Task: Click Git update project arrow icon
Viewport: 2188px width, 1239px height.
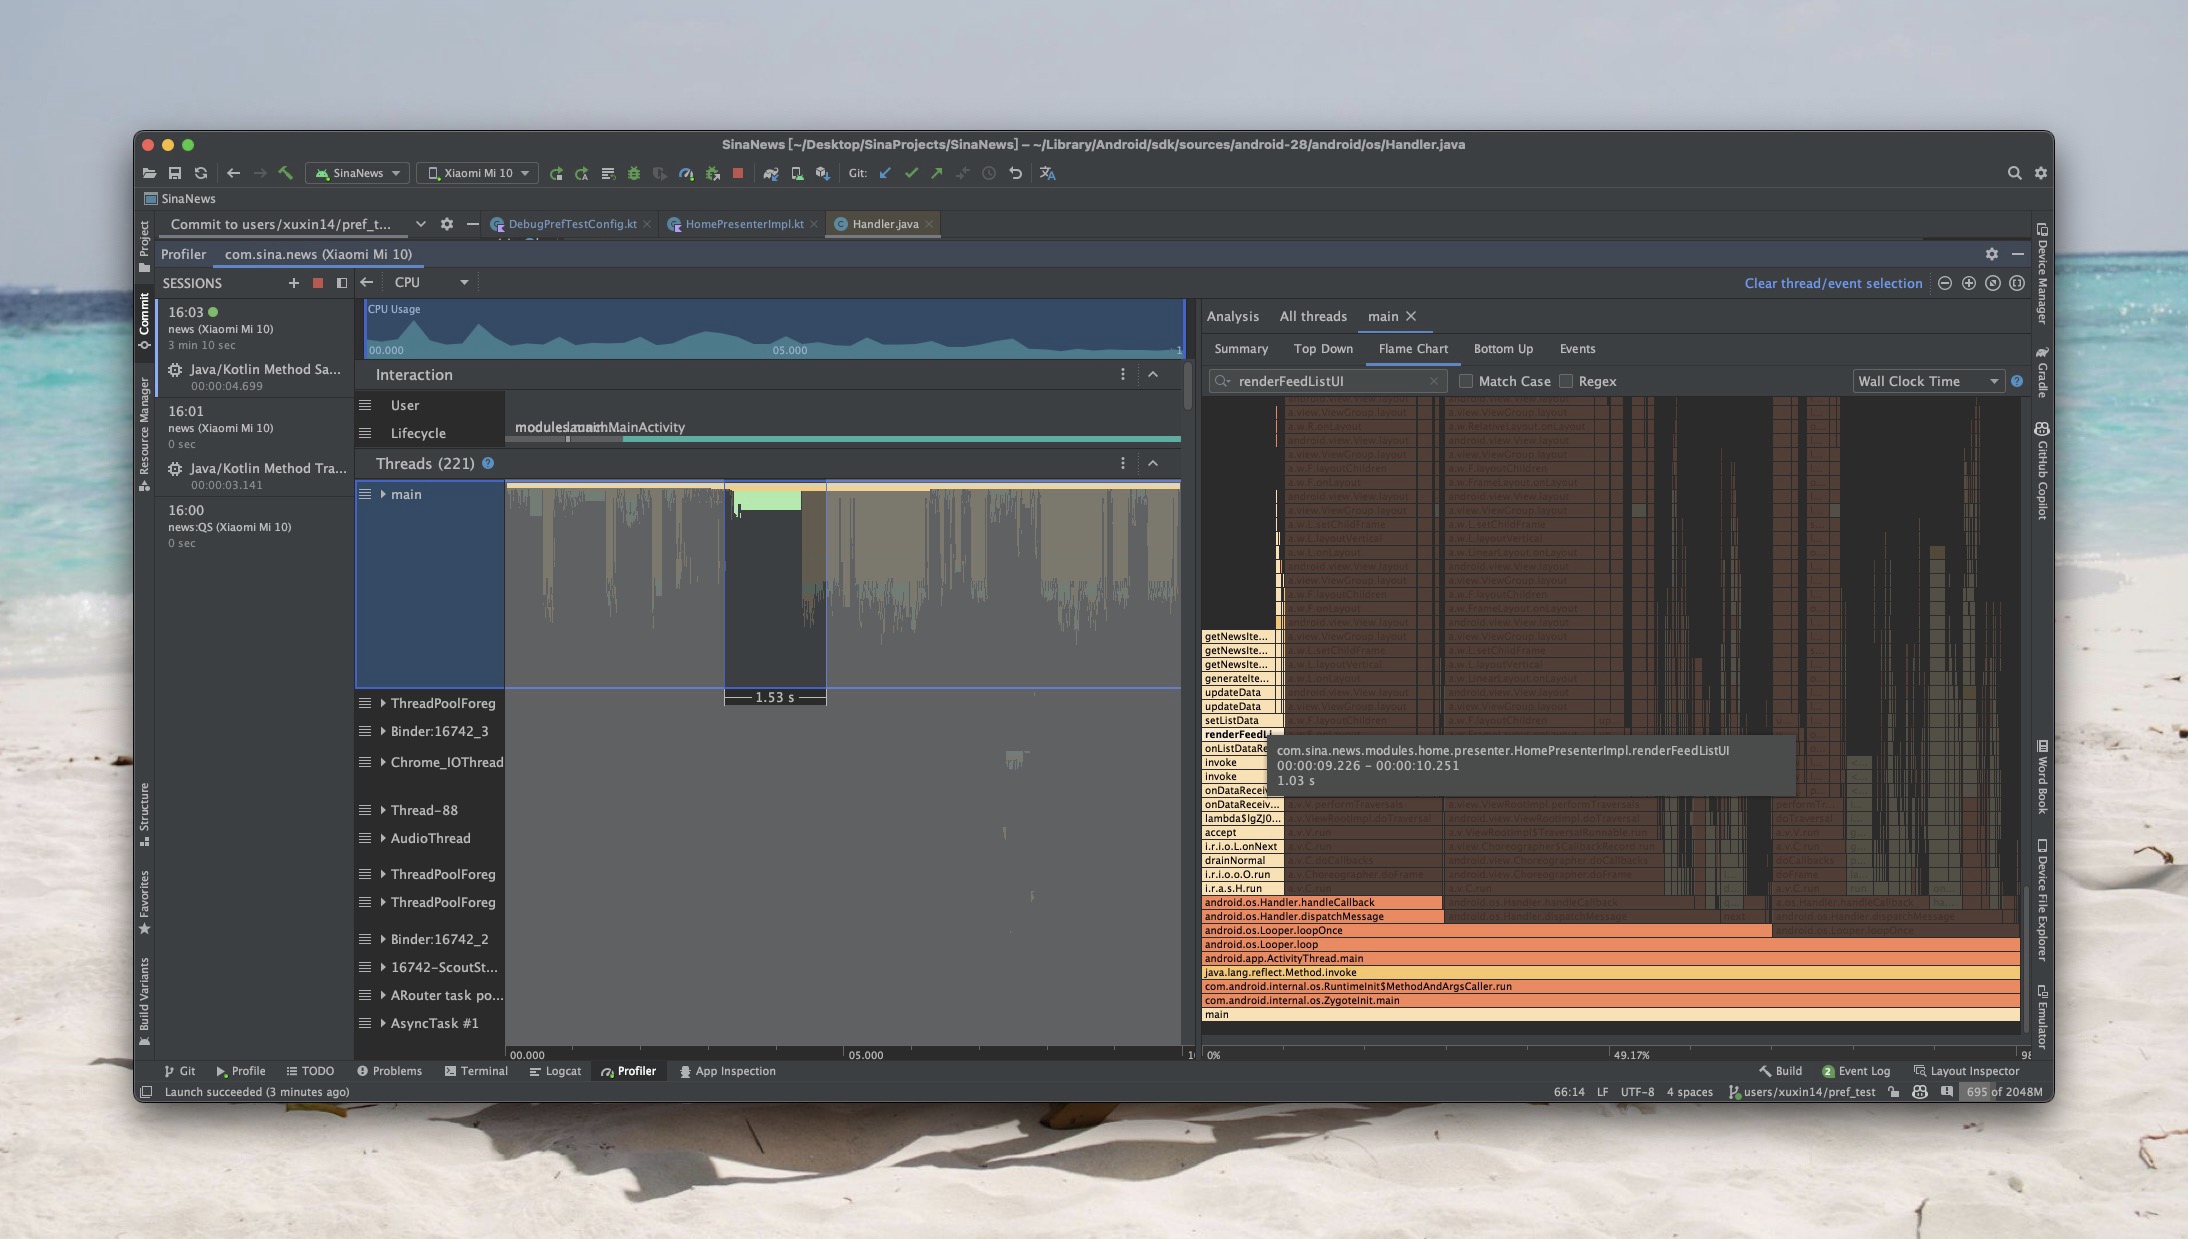Action: click(885, 173)
